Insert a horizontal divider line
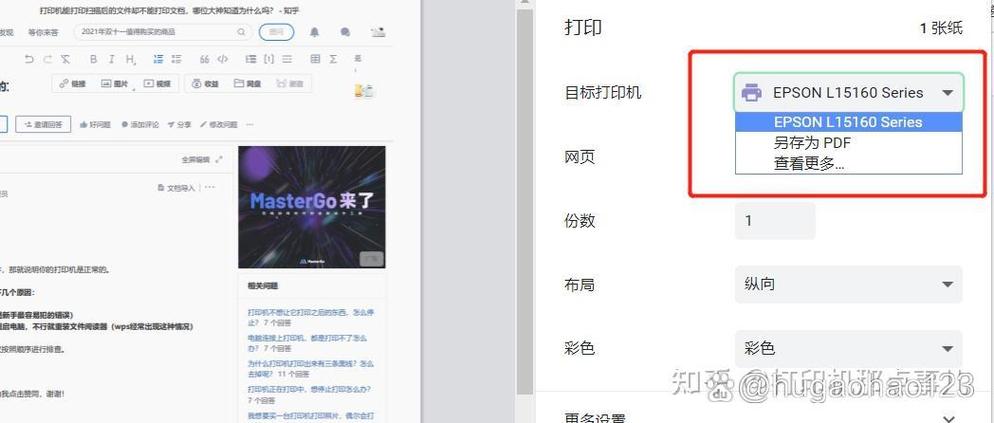 tap(287, 59)
